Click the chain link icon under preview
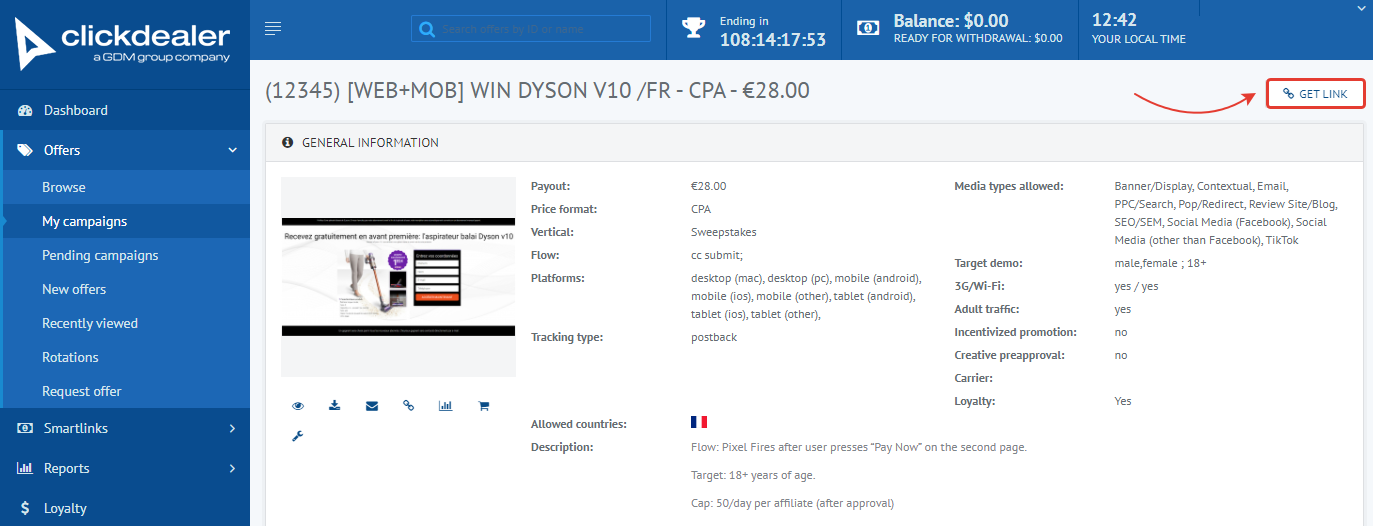1373x526 pixels. [408, 405]
